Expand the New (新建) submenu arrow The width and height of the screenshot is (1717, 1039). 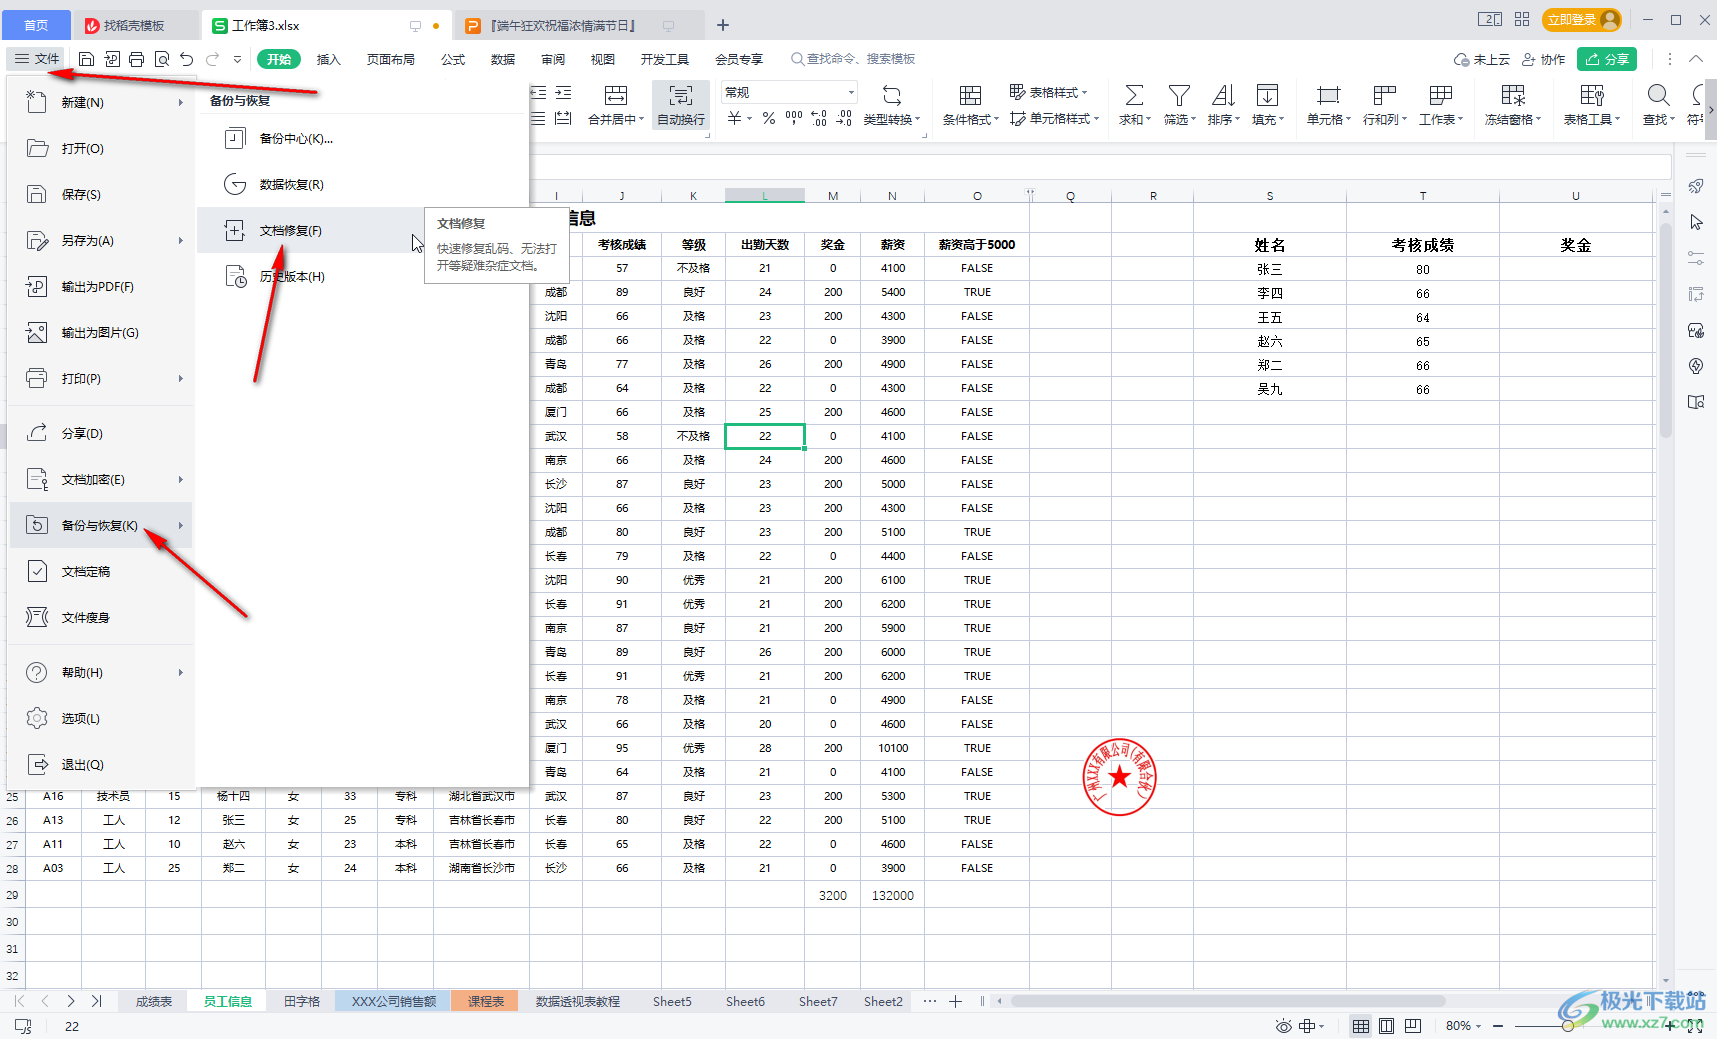coord(181,103)
